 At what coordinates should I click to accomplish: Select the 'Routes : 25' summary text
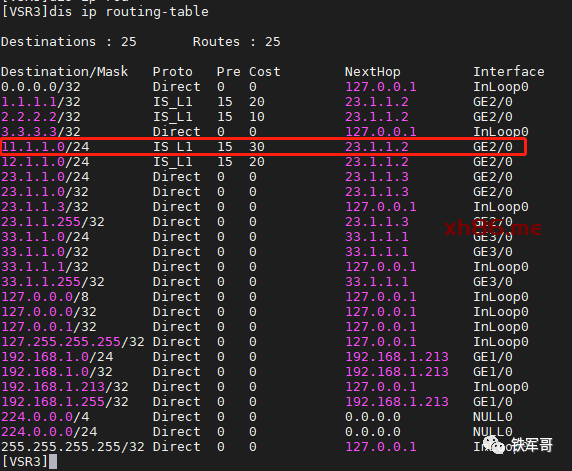tap(236, 42)
